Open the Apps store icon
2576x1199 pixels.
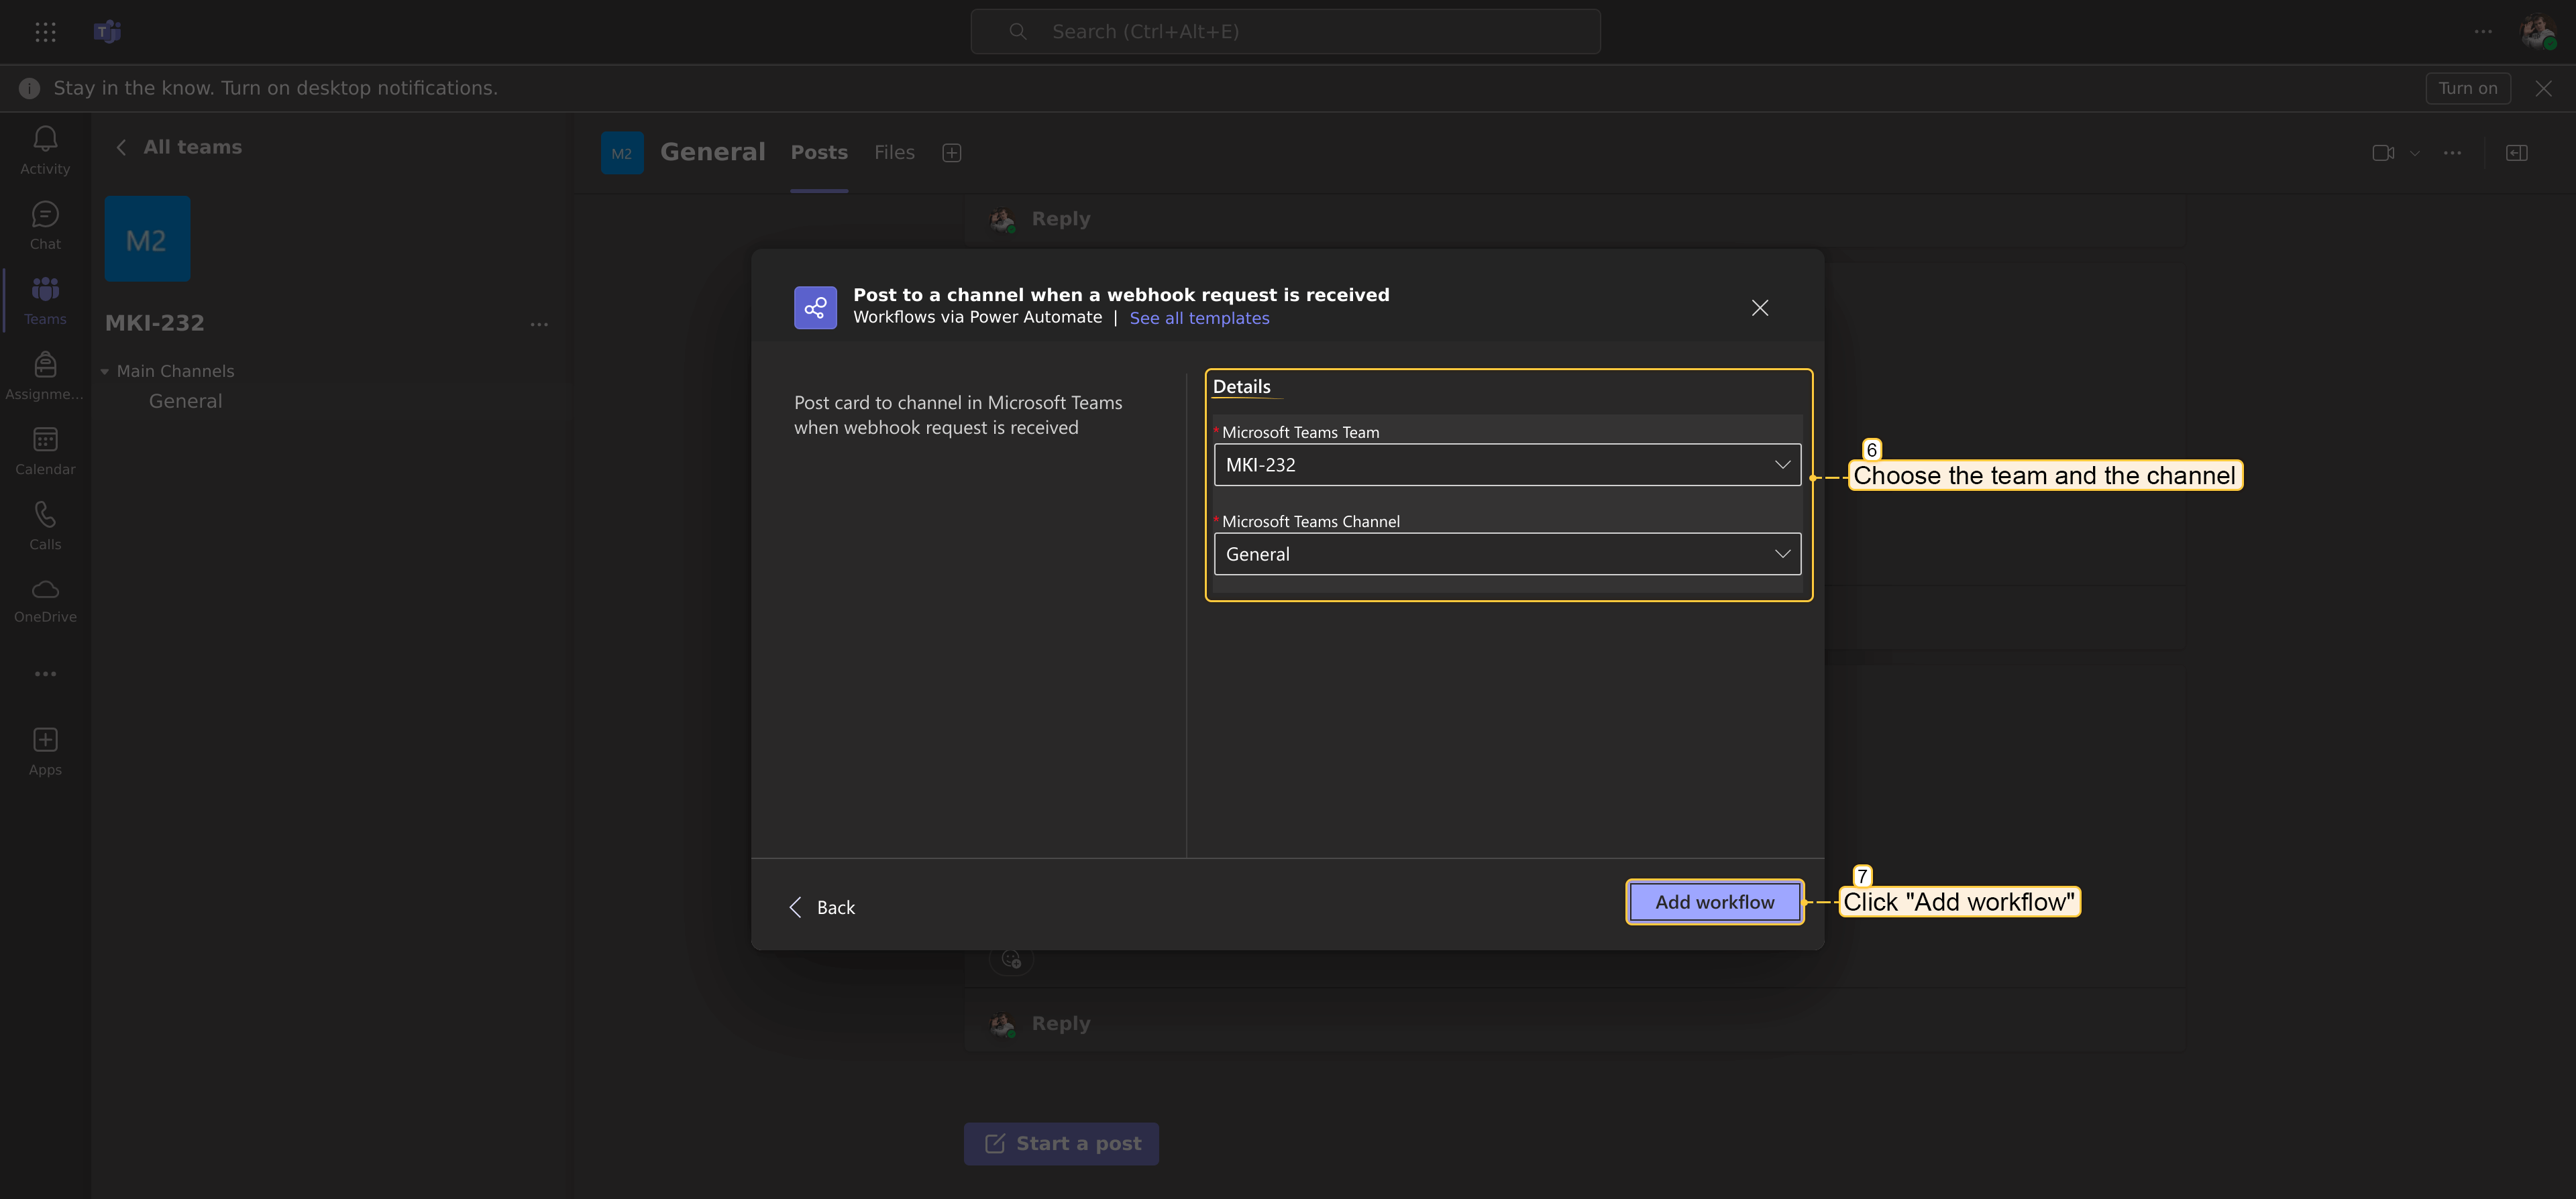45,750
